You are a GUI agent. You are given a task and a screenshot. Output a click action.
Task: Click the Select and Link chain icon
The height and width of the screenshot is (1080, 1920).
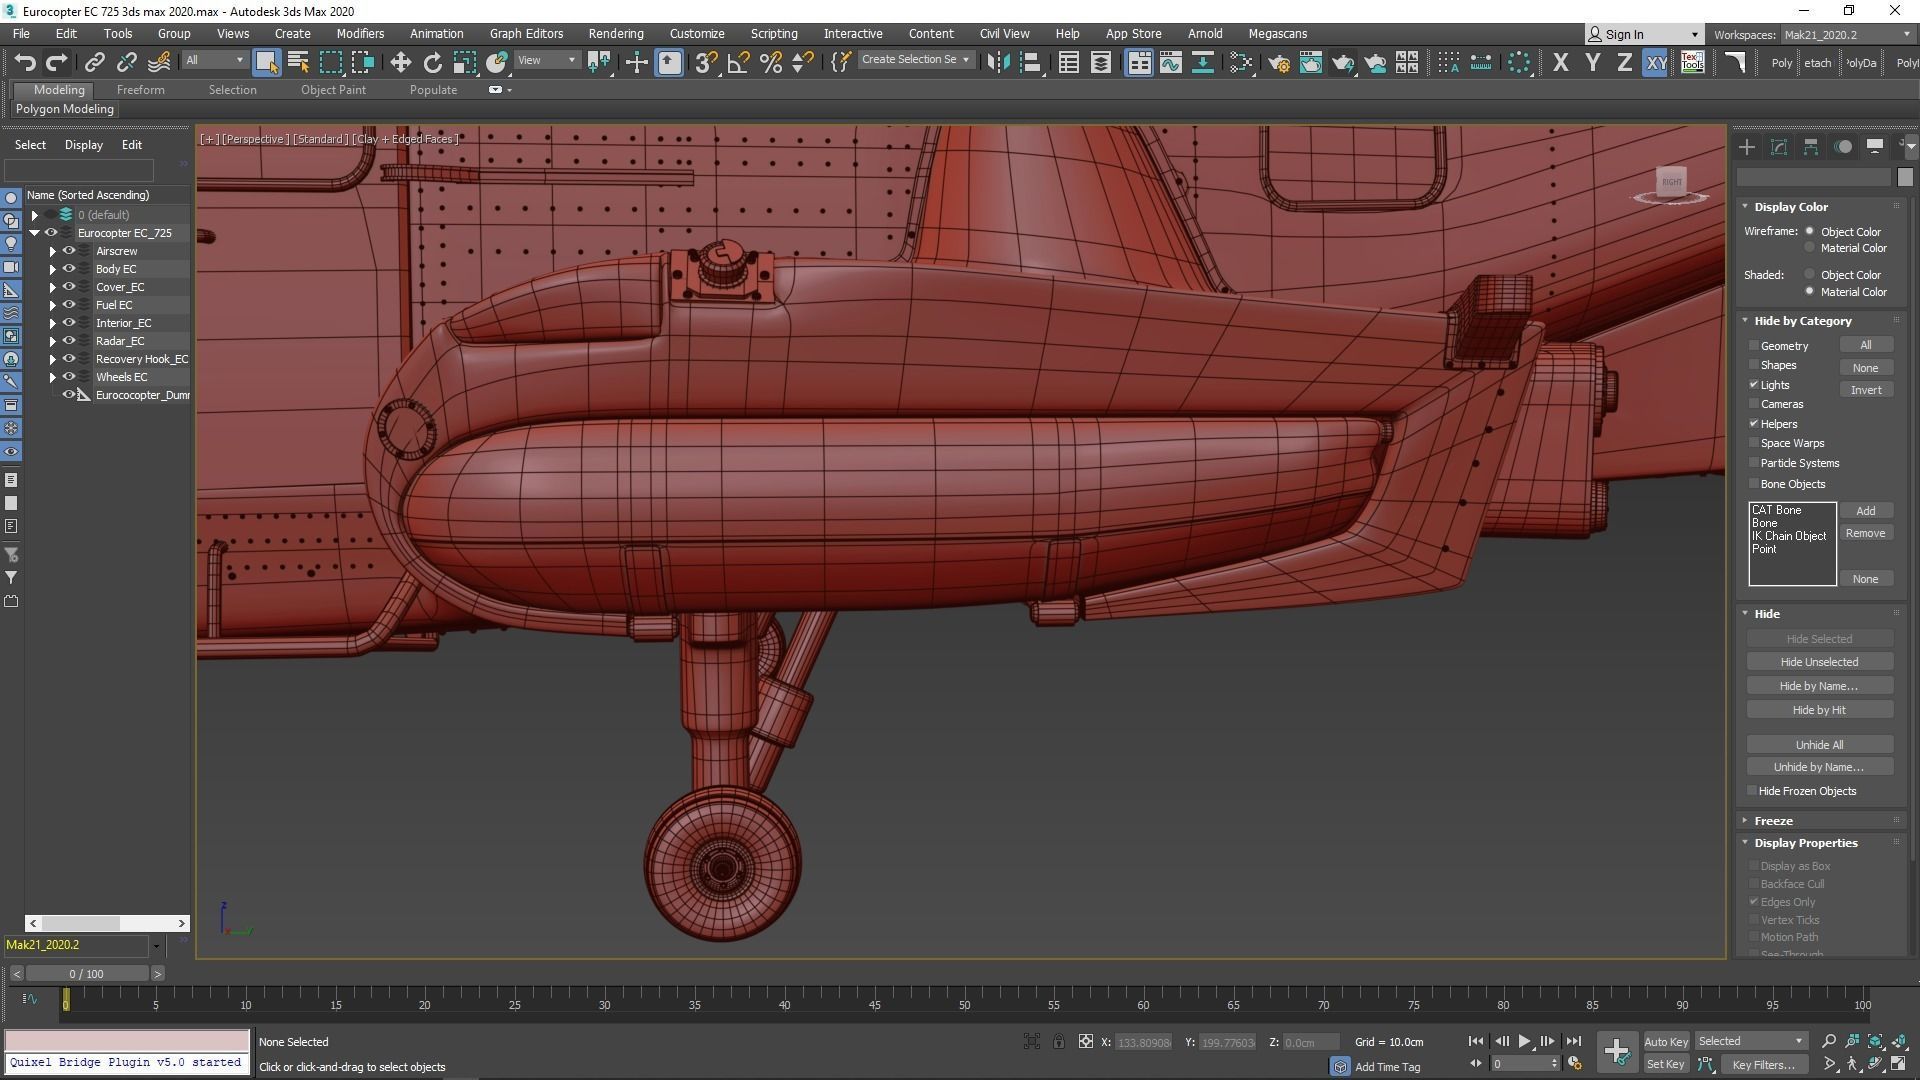pyautogui.click(x=94, y=63)
